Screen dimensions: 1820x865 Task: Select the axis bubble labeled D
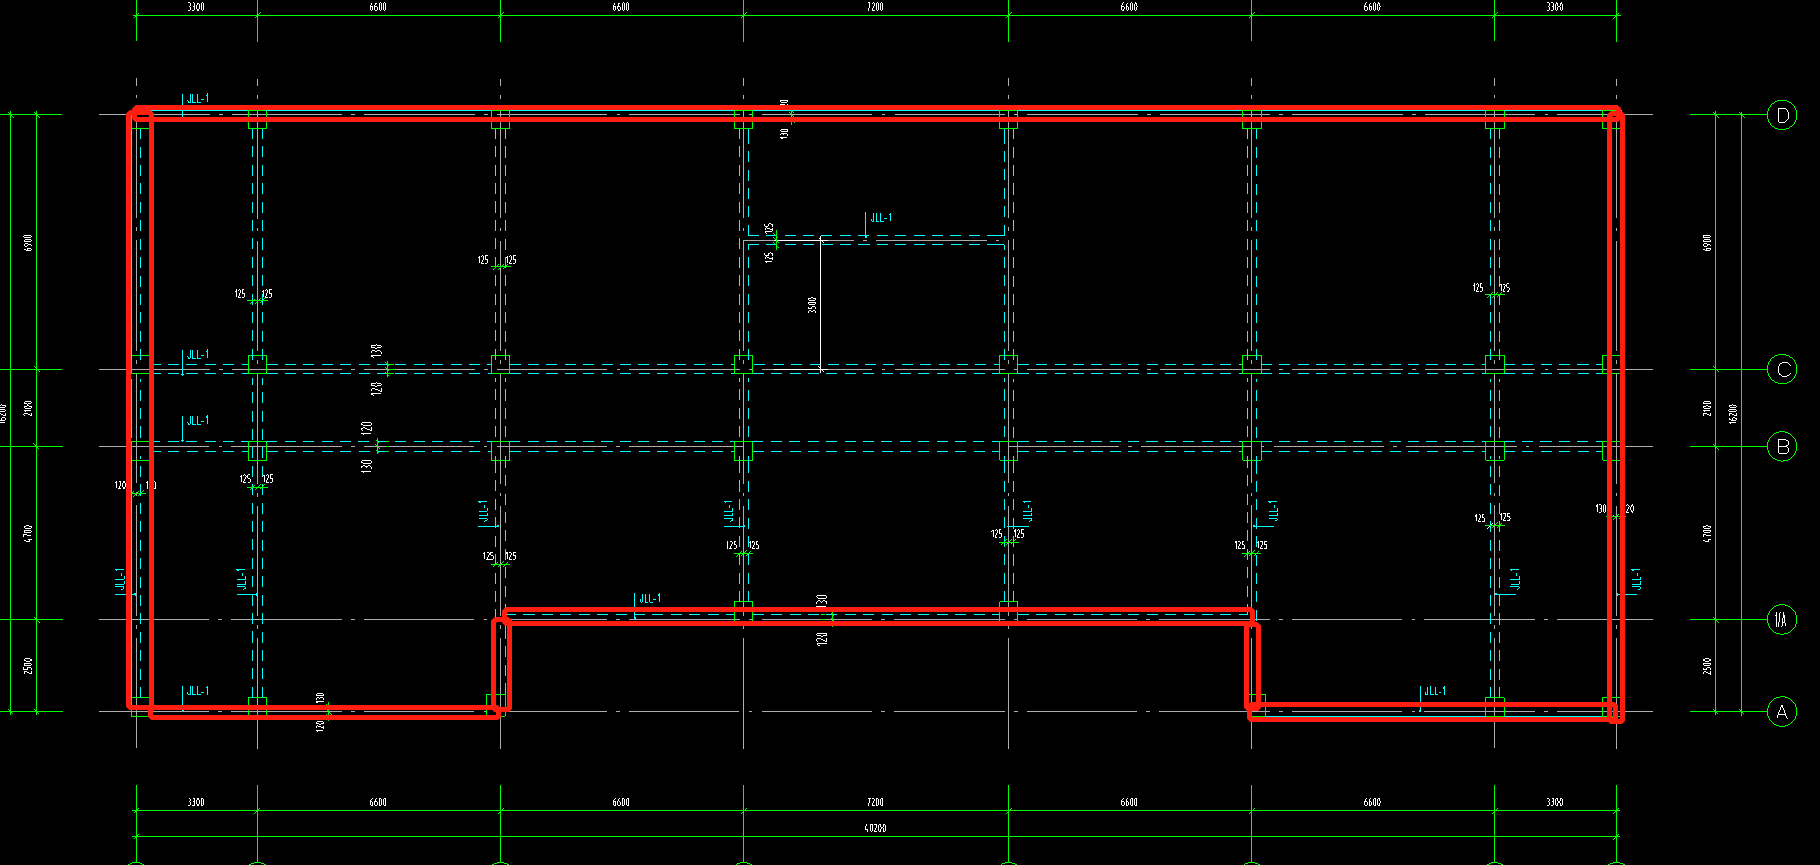point(1782,115)
